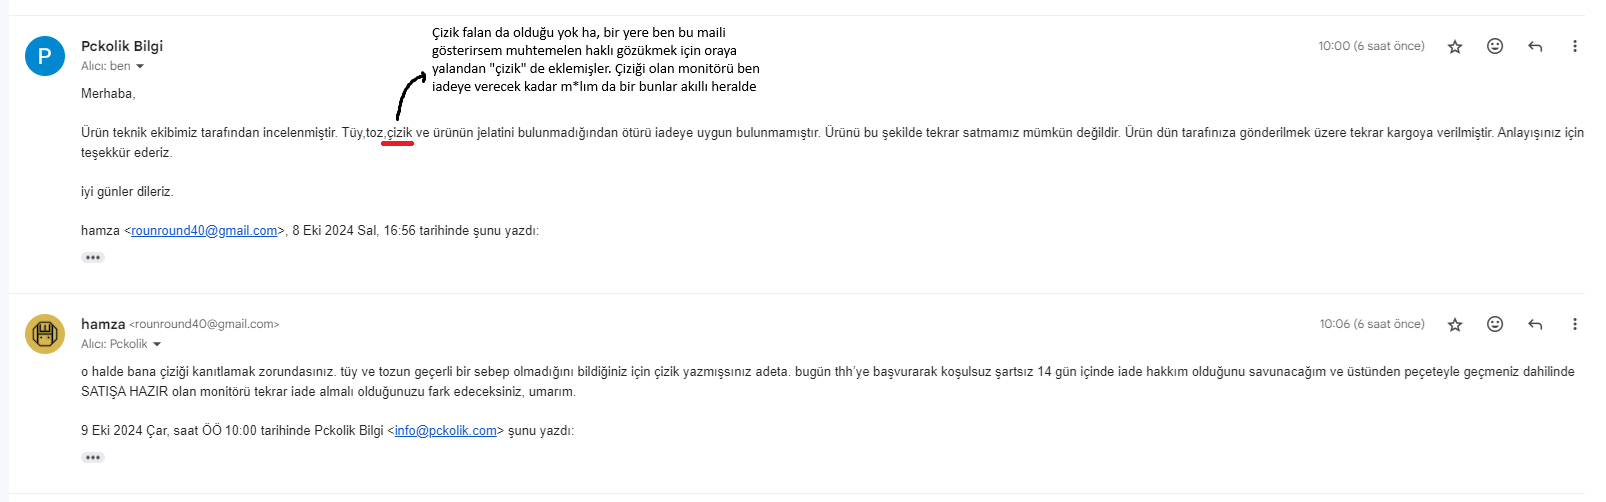Screen dimensions: 1606x502
Task: Star the hamza reply email
Action: 1455,325
